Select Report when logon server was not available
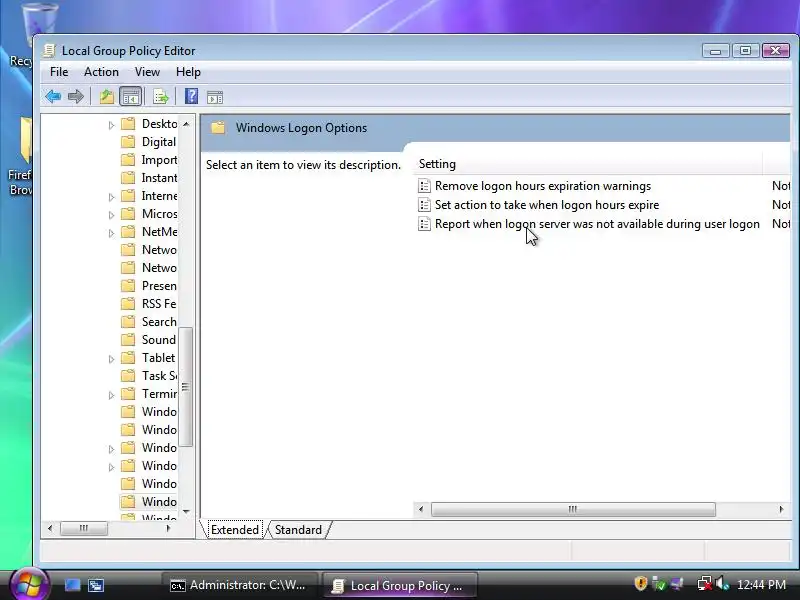Viewport: 800px width, 600px height. point(597,223)
